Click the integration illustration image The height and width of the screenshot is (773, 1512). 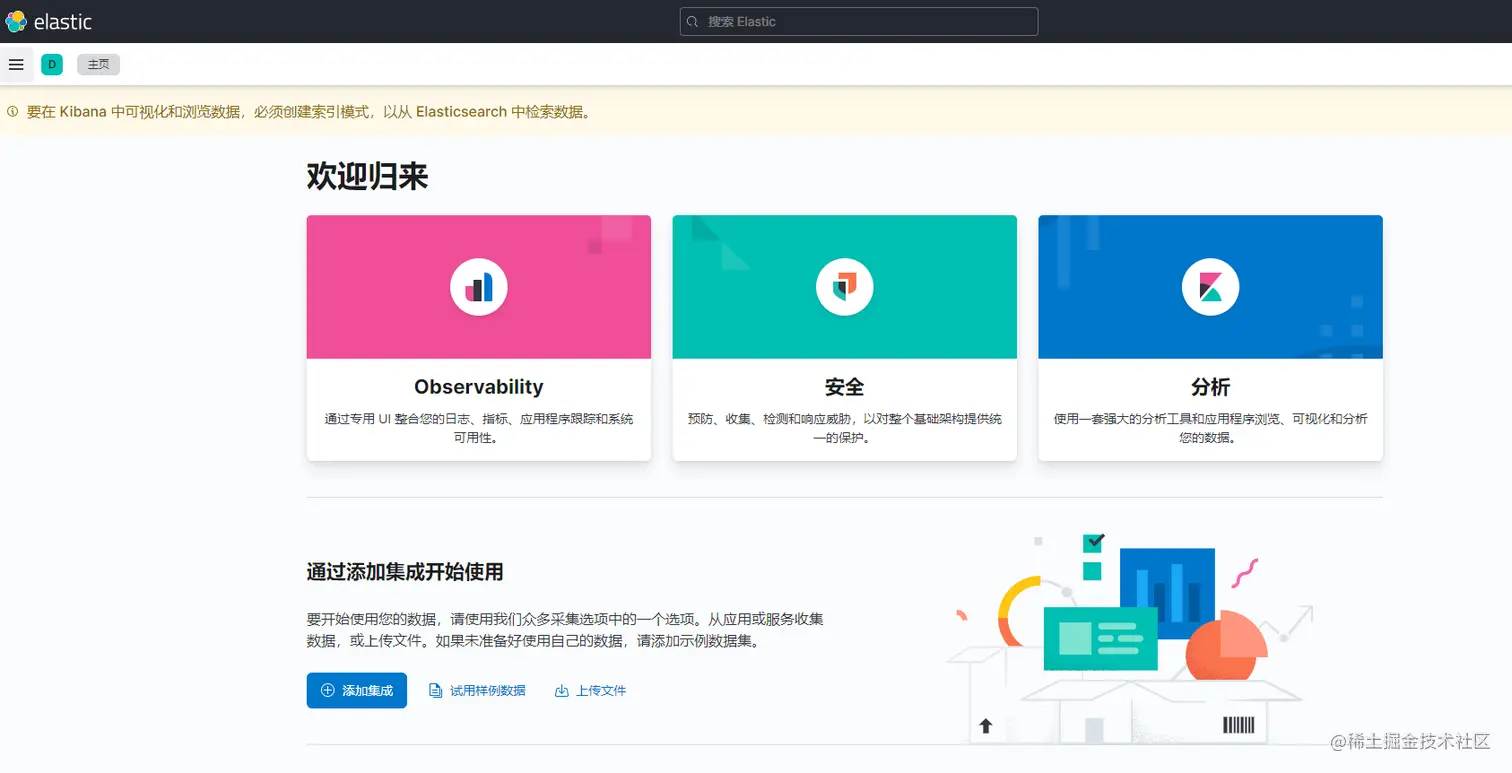coord(1130,640)
